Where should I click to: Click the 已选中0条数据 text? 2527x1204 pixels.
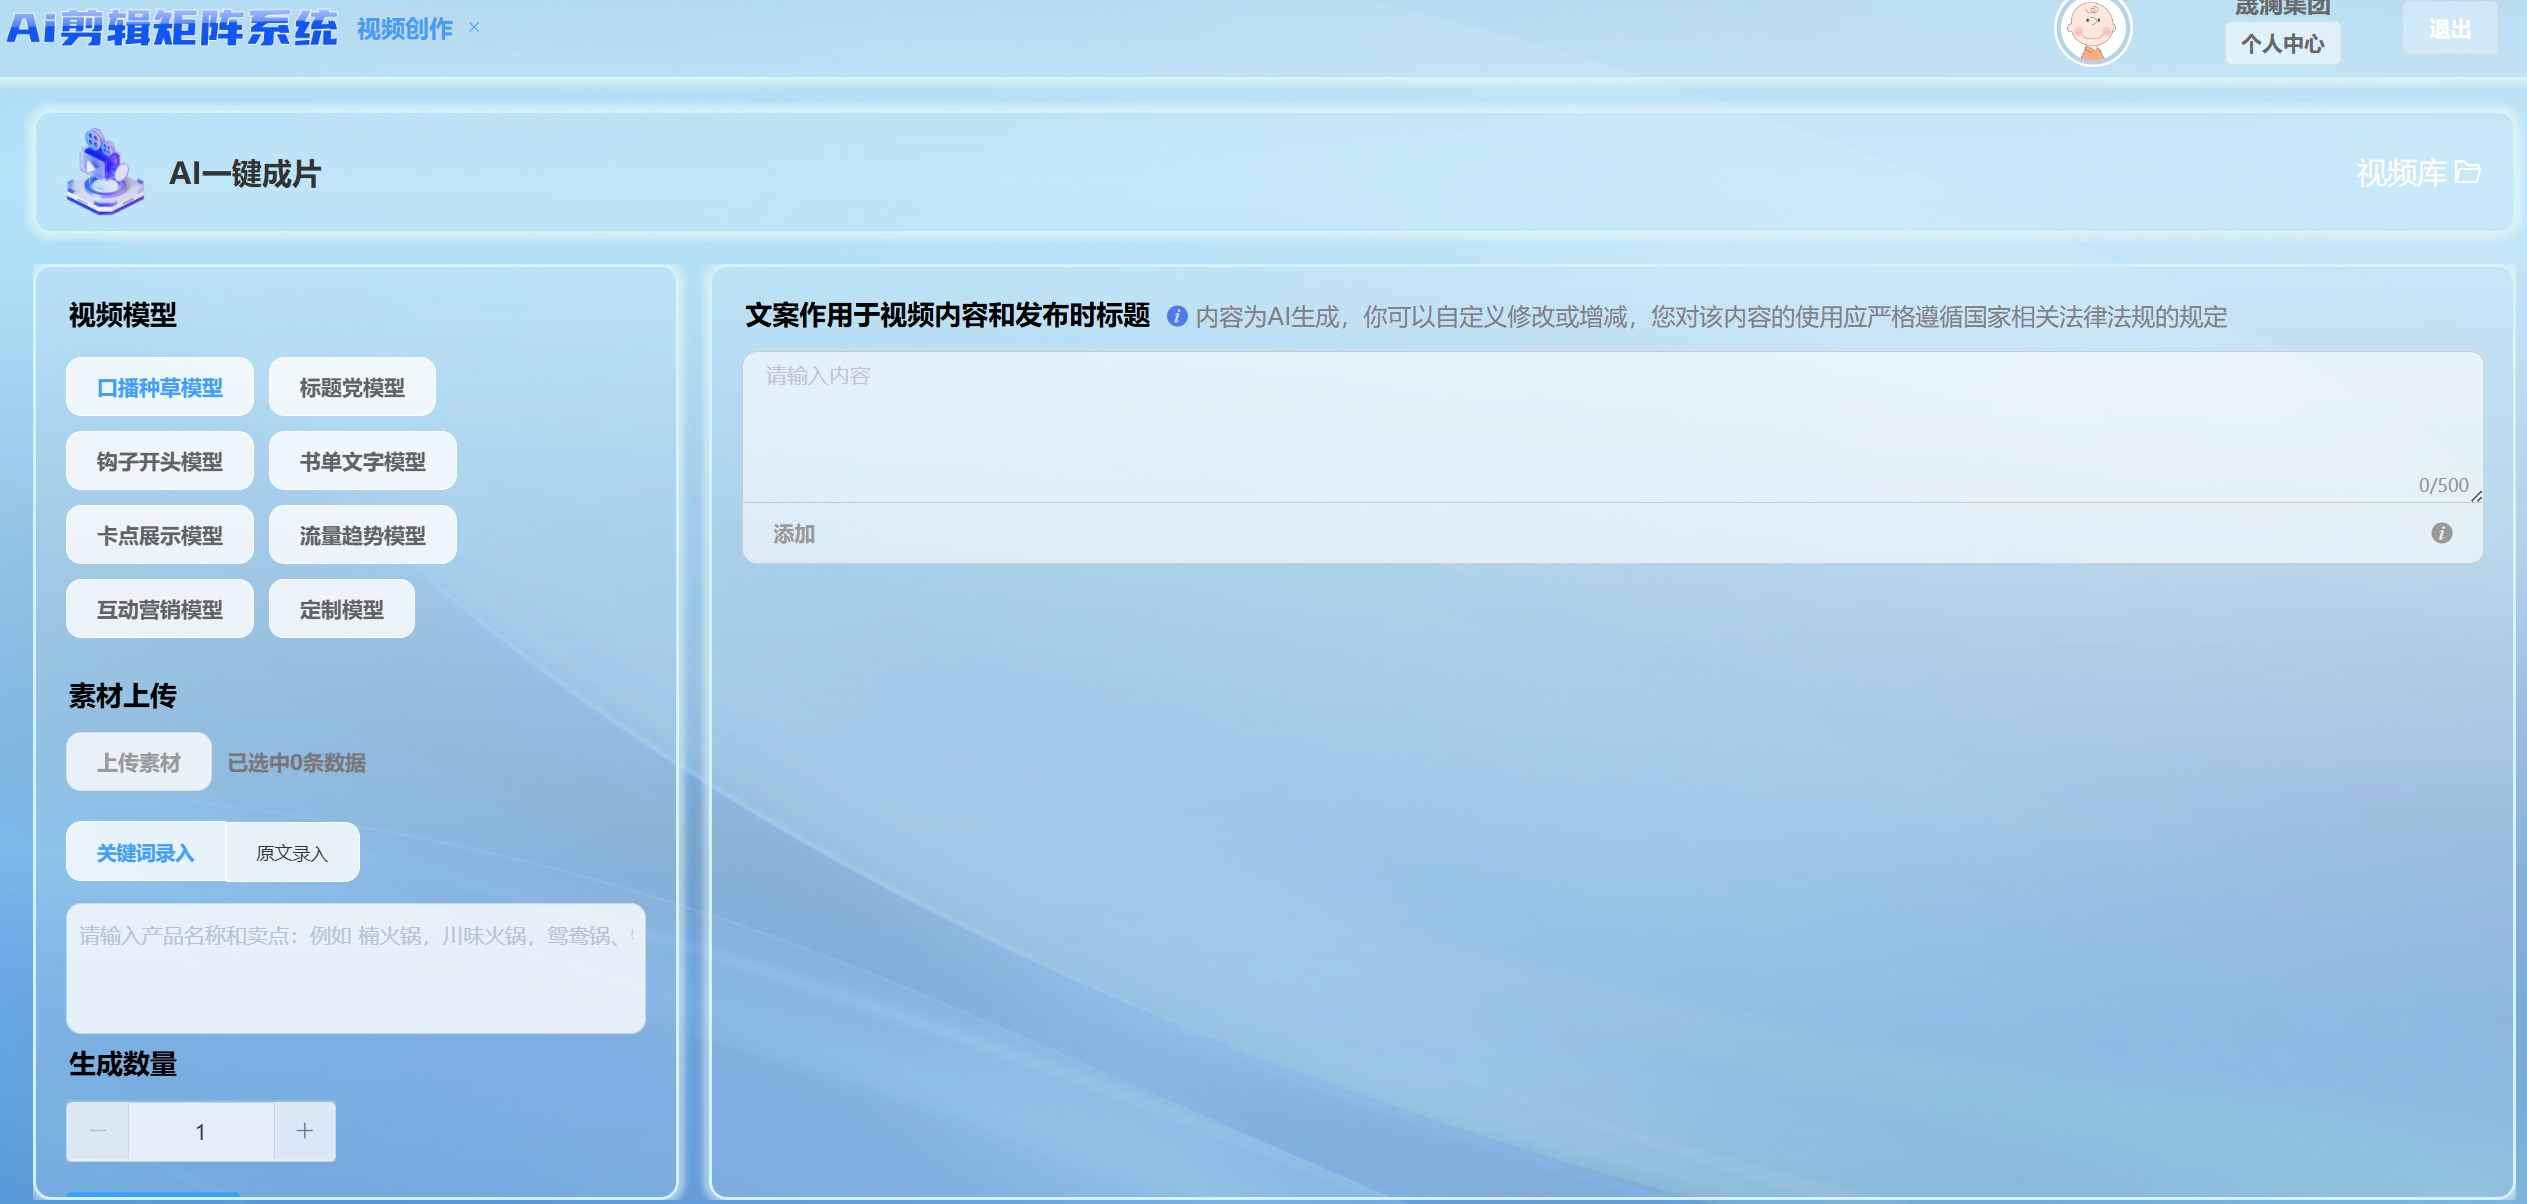click(297, 762)
